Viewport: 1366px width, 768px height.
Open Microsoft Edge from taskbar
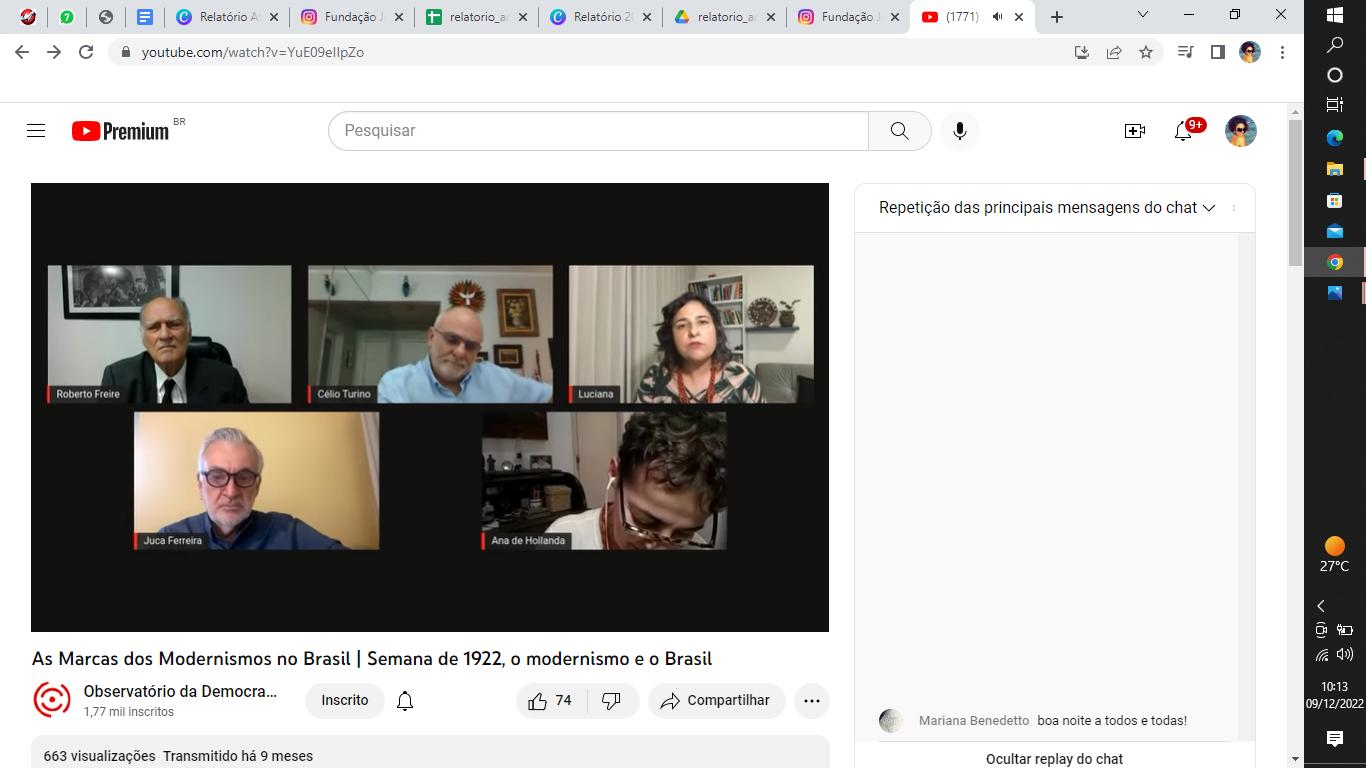coord(1335,137)
